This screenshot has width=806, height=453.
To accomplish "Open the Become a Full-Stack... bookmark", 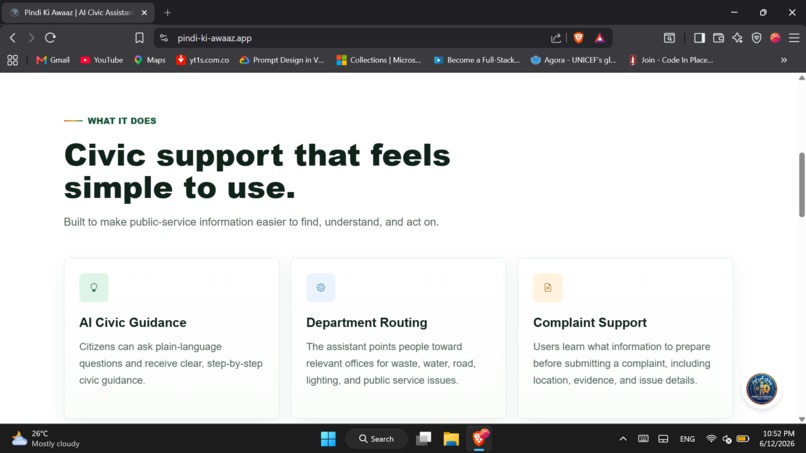I will click(x=477, y=60).
